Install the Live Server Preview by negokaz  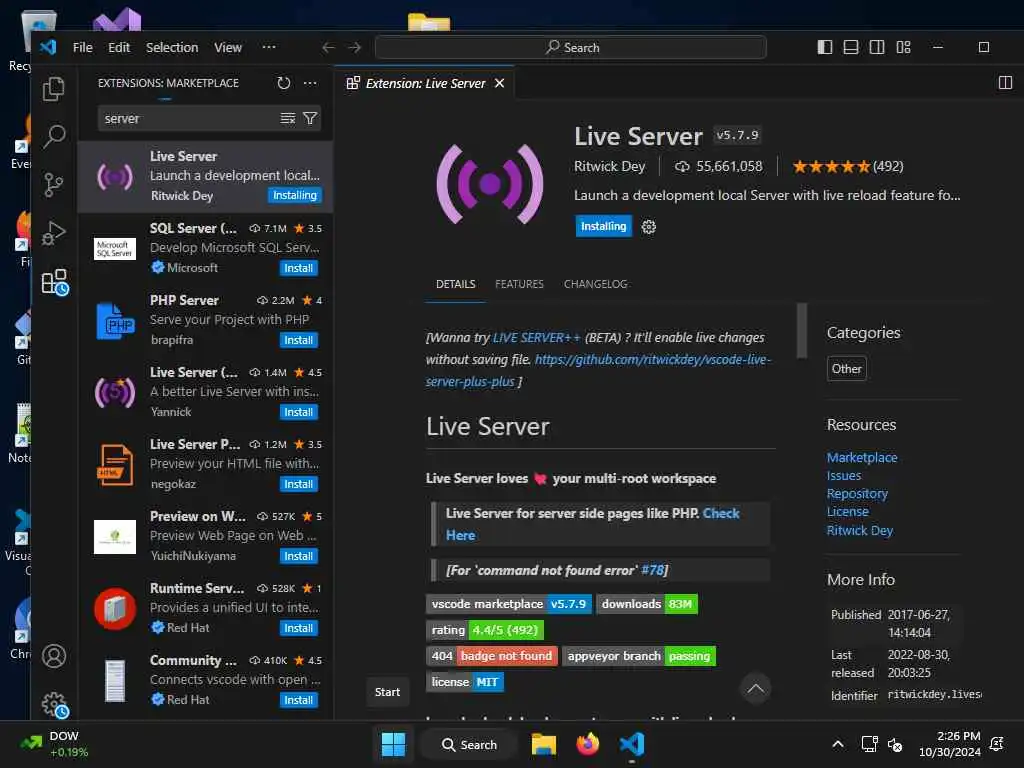[x=298, y=484]
